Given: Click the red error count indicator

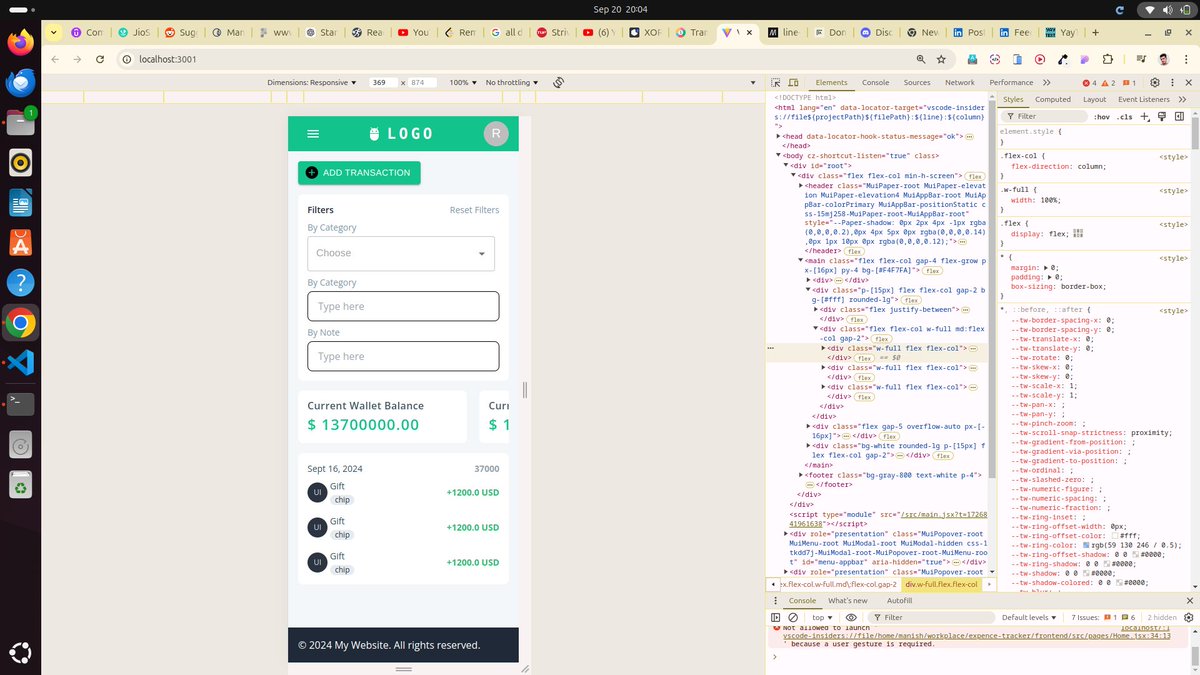Looking at the screenshot, I should pyautogui.click(x=1089, y=83).
